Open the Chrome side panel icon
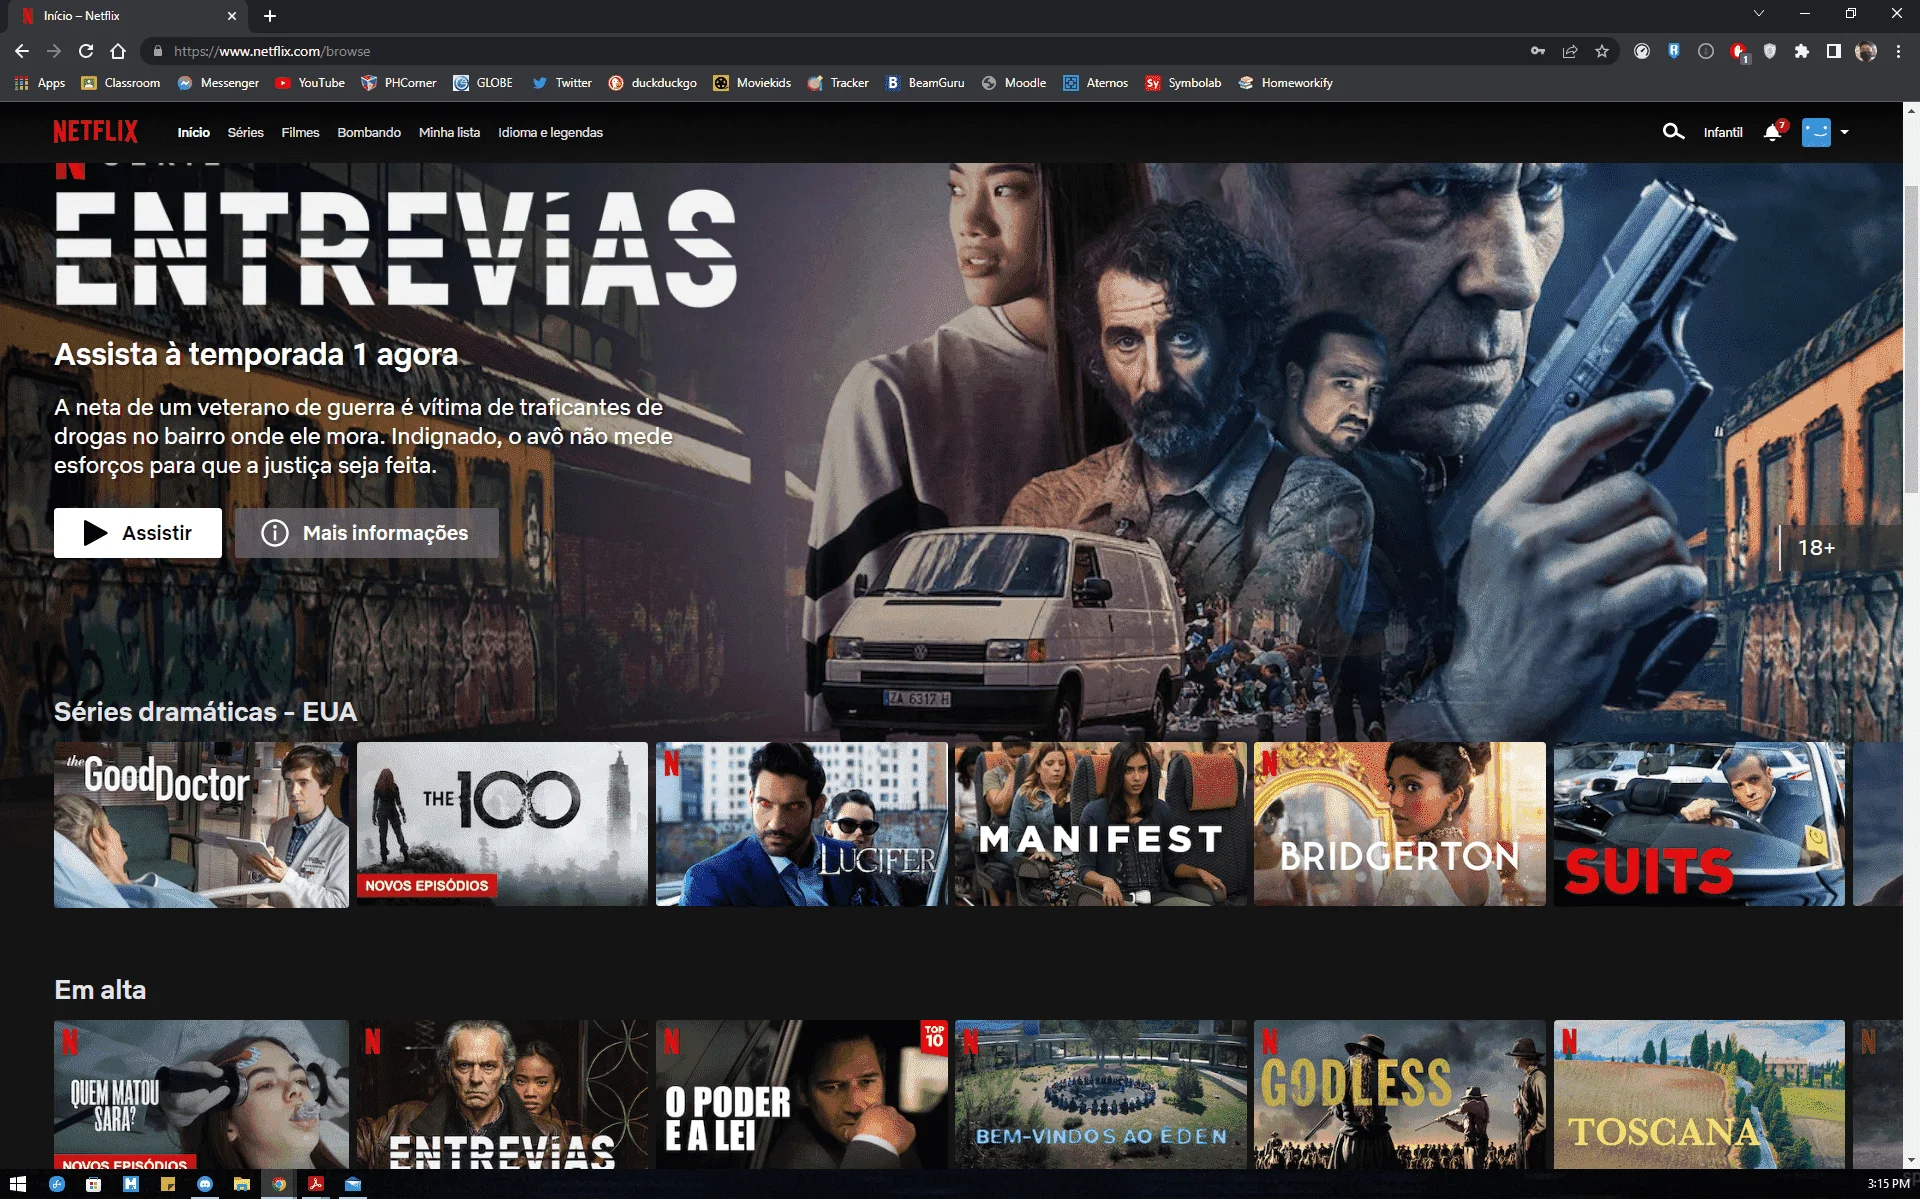Image resolution: width=1920 pixels, height=1199 pixels. pos(1834,51)
